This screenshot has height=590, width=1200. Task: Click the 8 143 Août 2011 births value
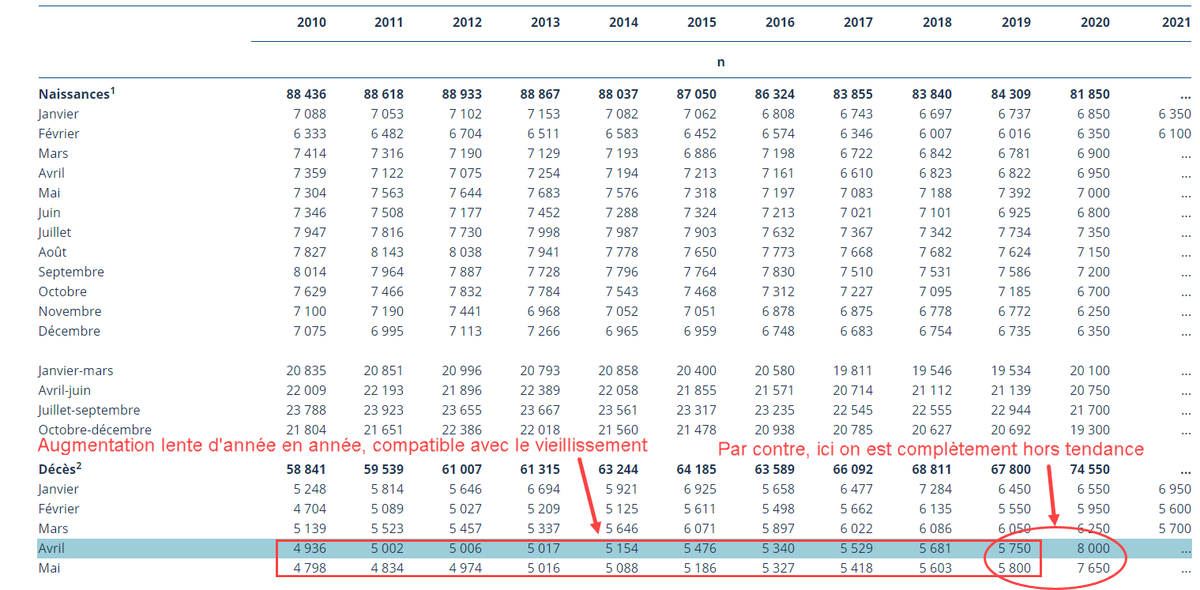click(x=388, y=252)
